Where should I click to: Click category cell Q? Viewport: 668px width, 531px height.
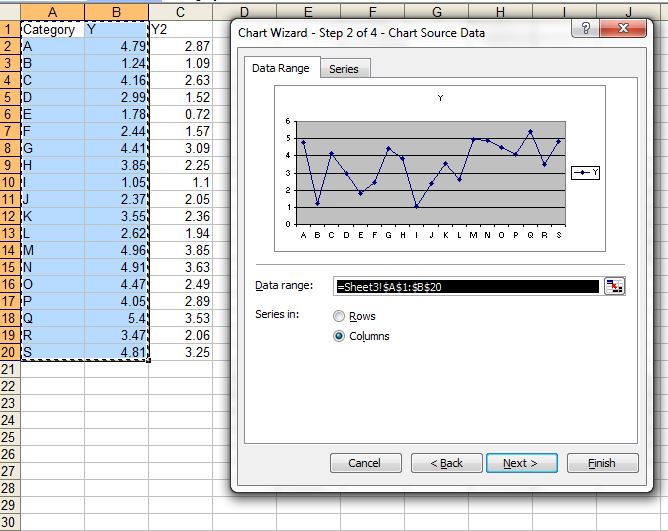(x=52, y=318)
